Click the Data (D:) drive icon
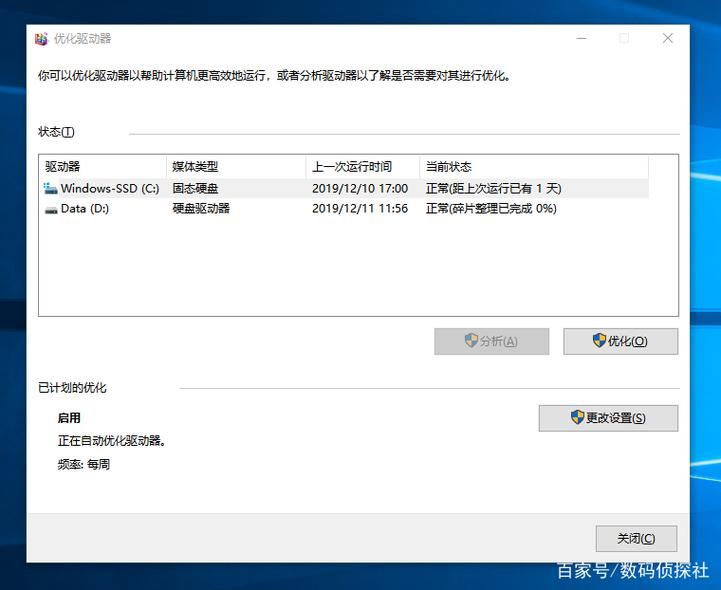 click(51, 210)
